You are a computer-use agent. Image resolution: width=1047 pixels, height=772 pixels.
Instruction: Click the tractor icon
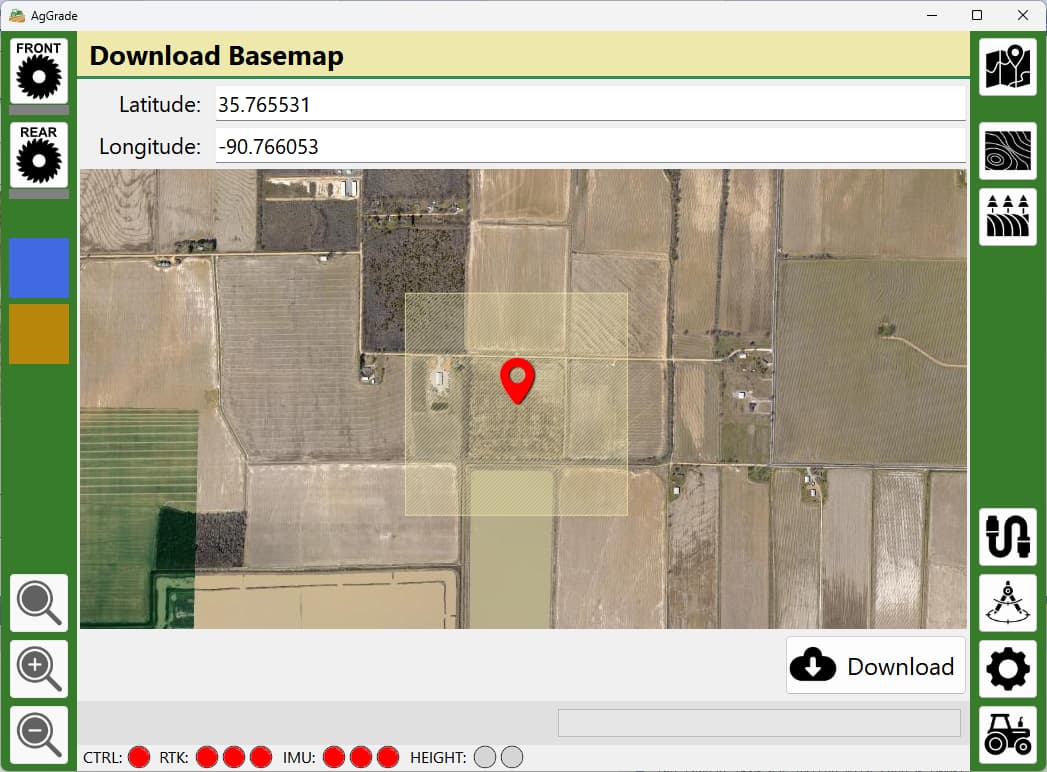1007,735
